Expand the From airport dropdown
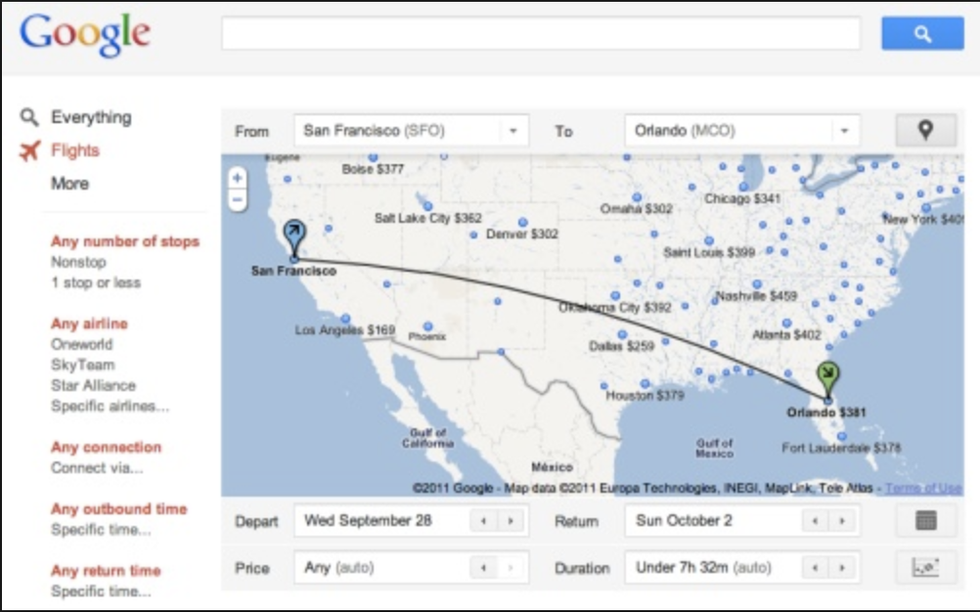The height and width of the screenshot is (612, 980). coord(513,131)
